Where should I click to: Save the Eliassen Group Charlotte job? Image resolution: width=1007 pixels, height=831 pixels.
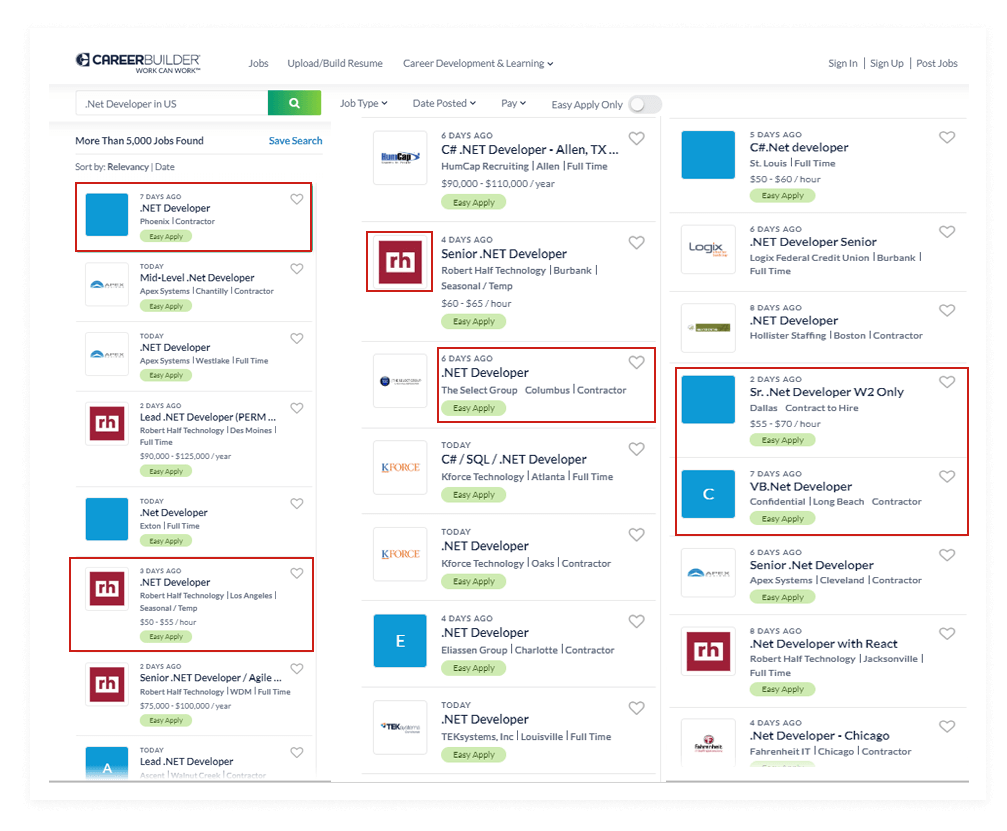(636, 621)
